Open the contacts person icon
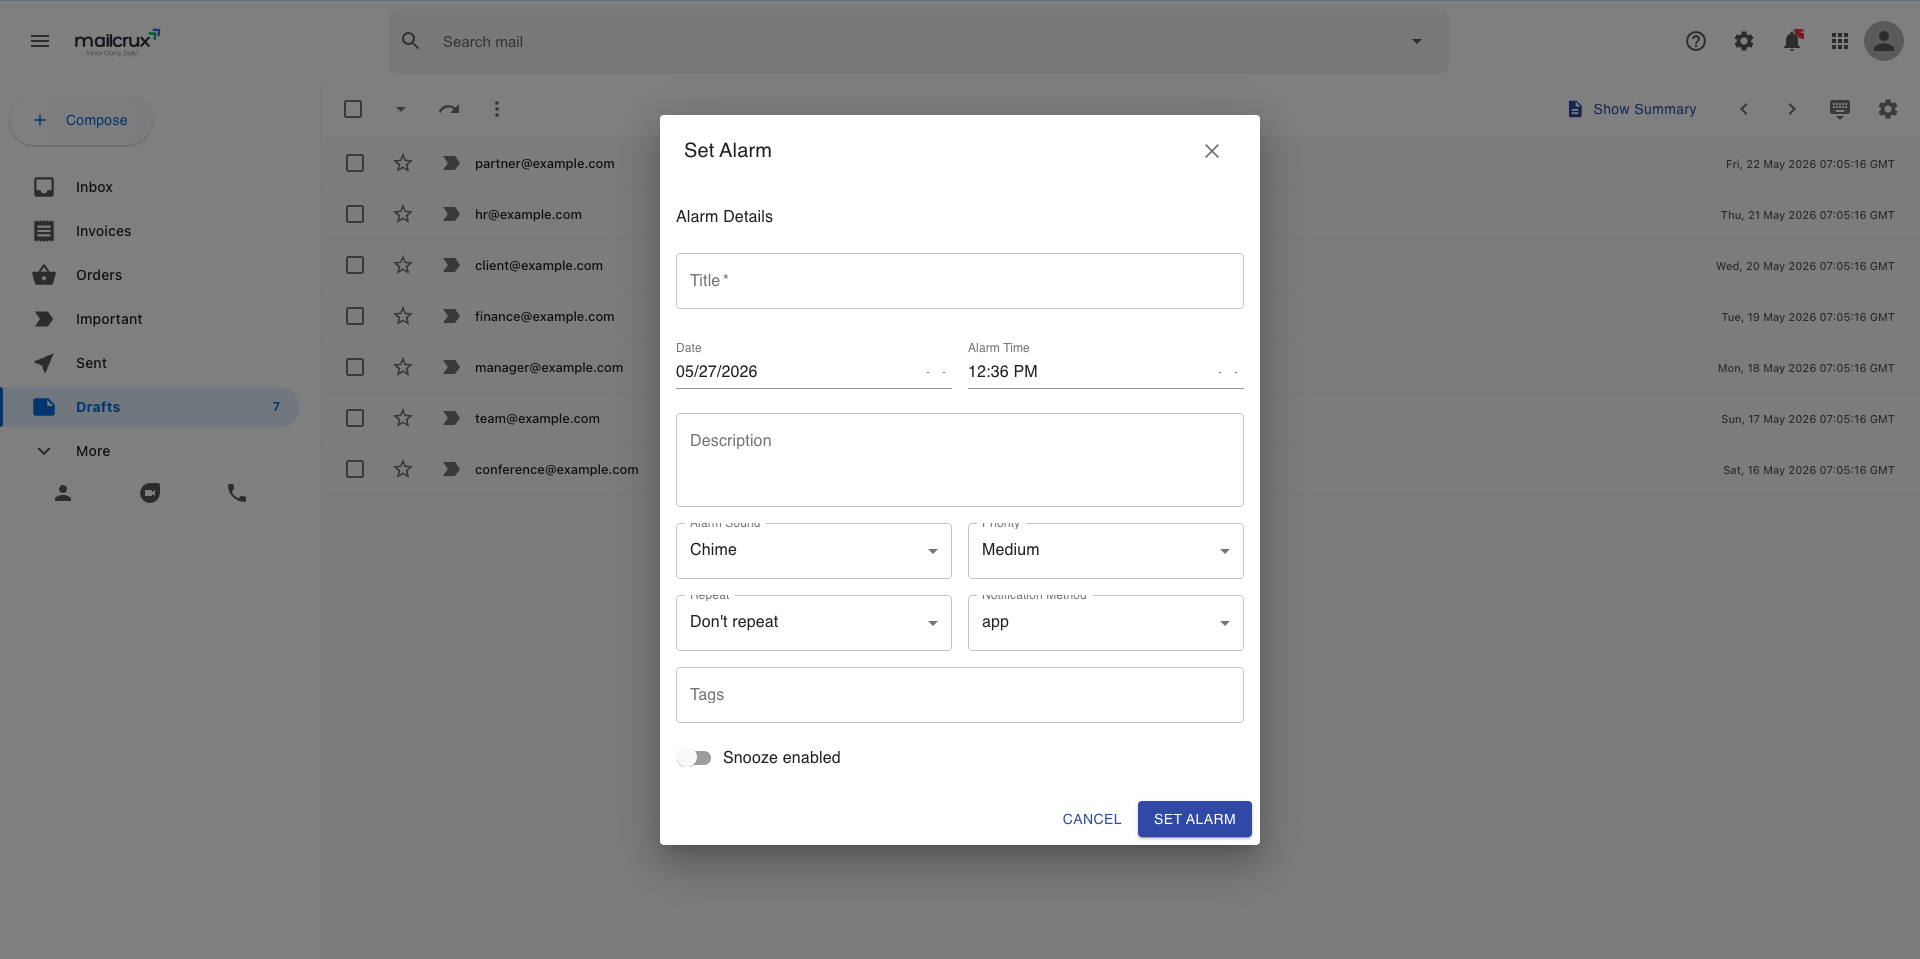 [63, 493]
